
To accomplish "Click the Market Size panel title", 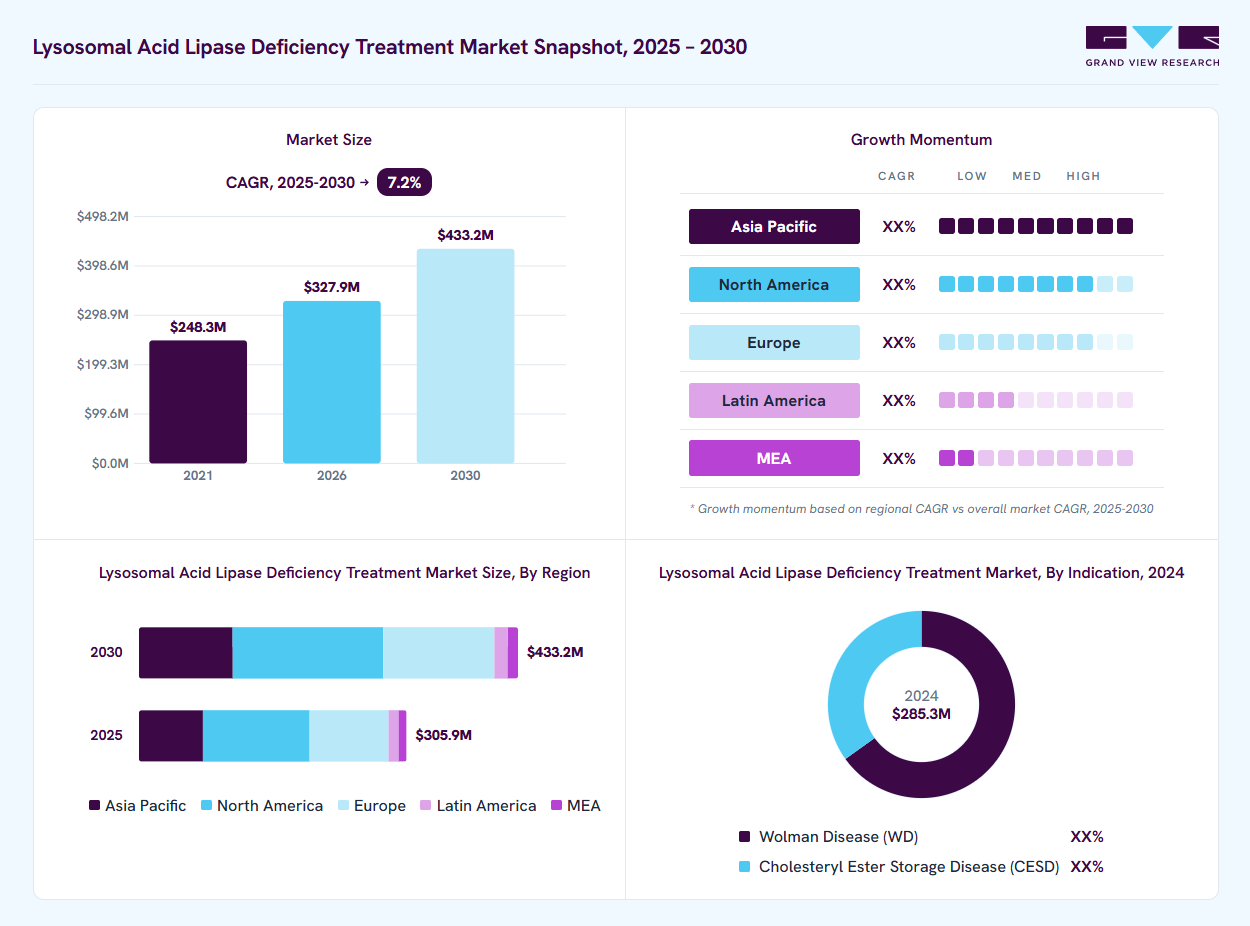I will point(329,140).
